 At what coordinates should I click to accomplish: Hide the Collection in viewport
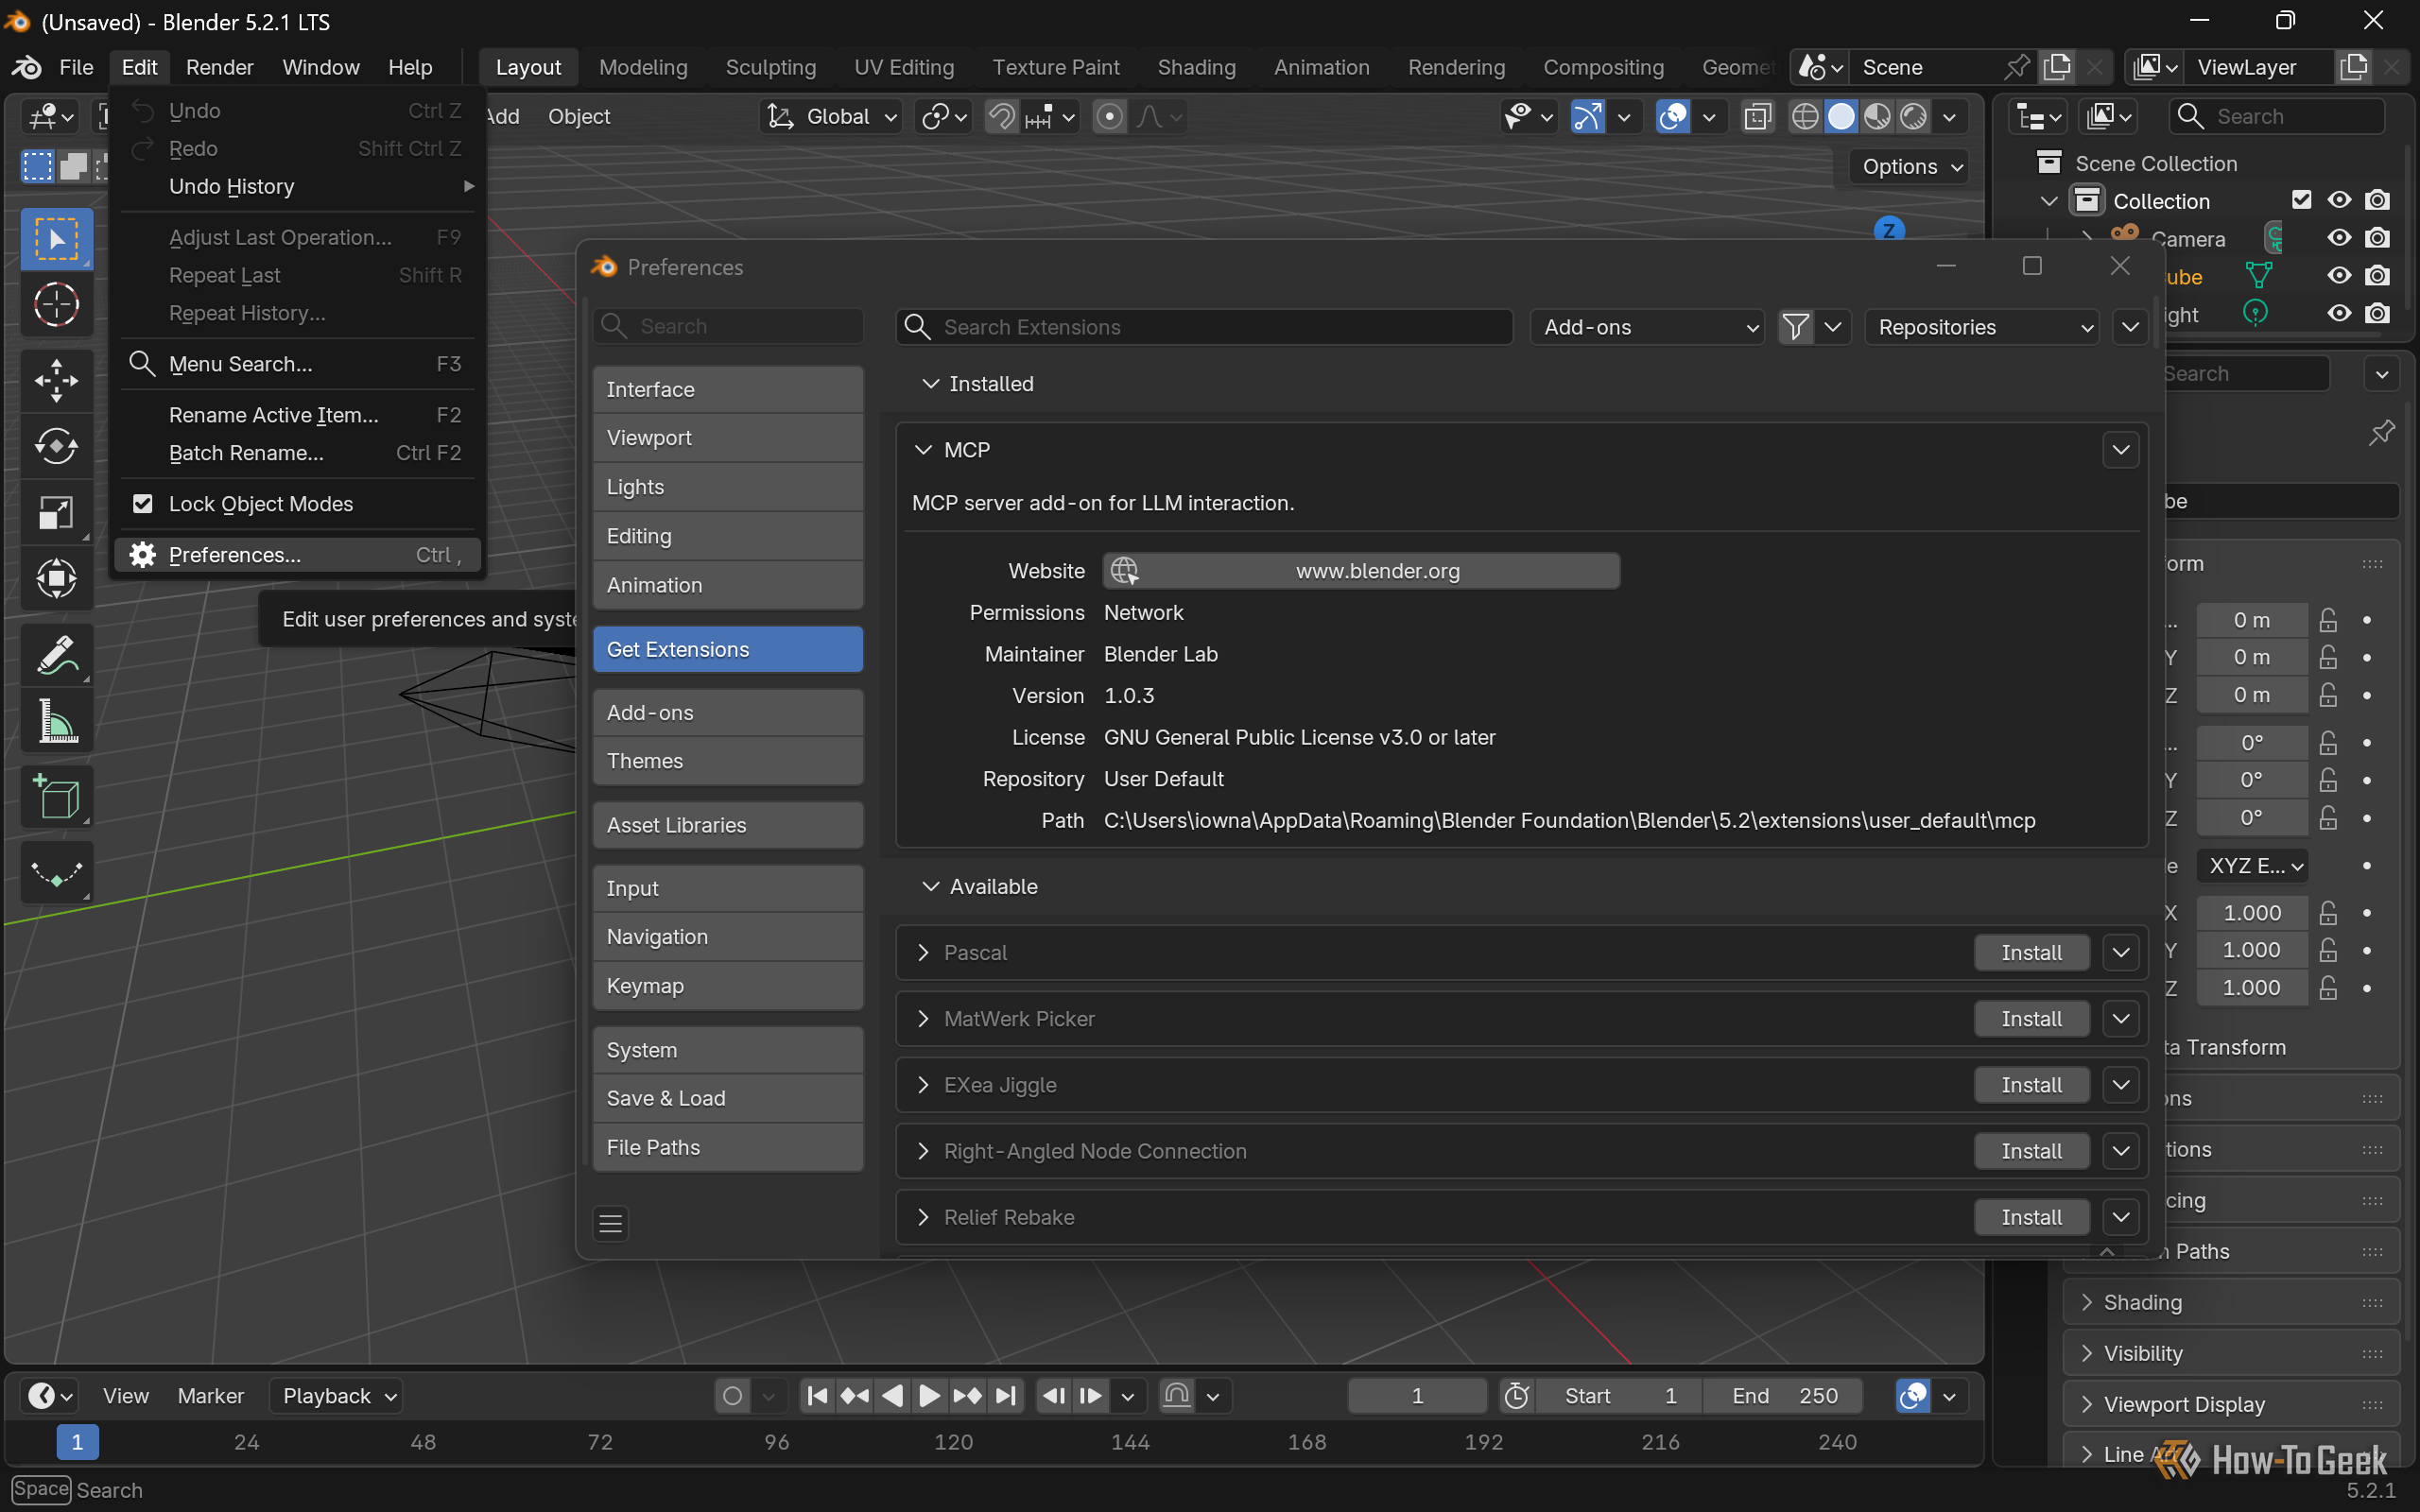[x=2339, y=200]
